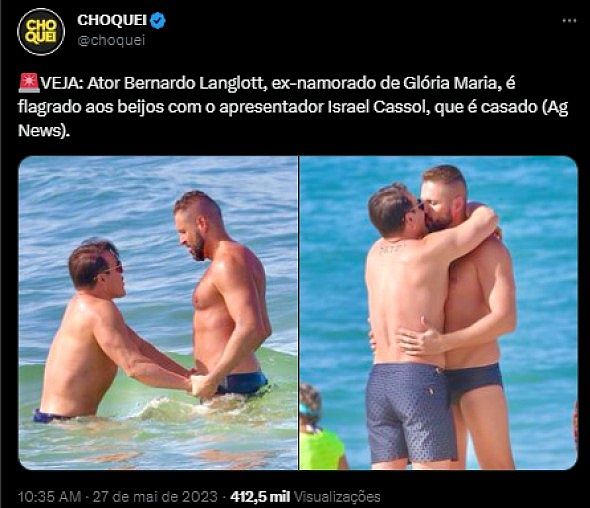This screenshot has height=508, width=590.
Task: Click the 412,5 mil view count
Action: coord(260,496)
